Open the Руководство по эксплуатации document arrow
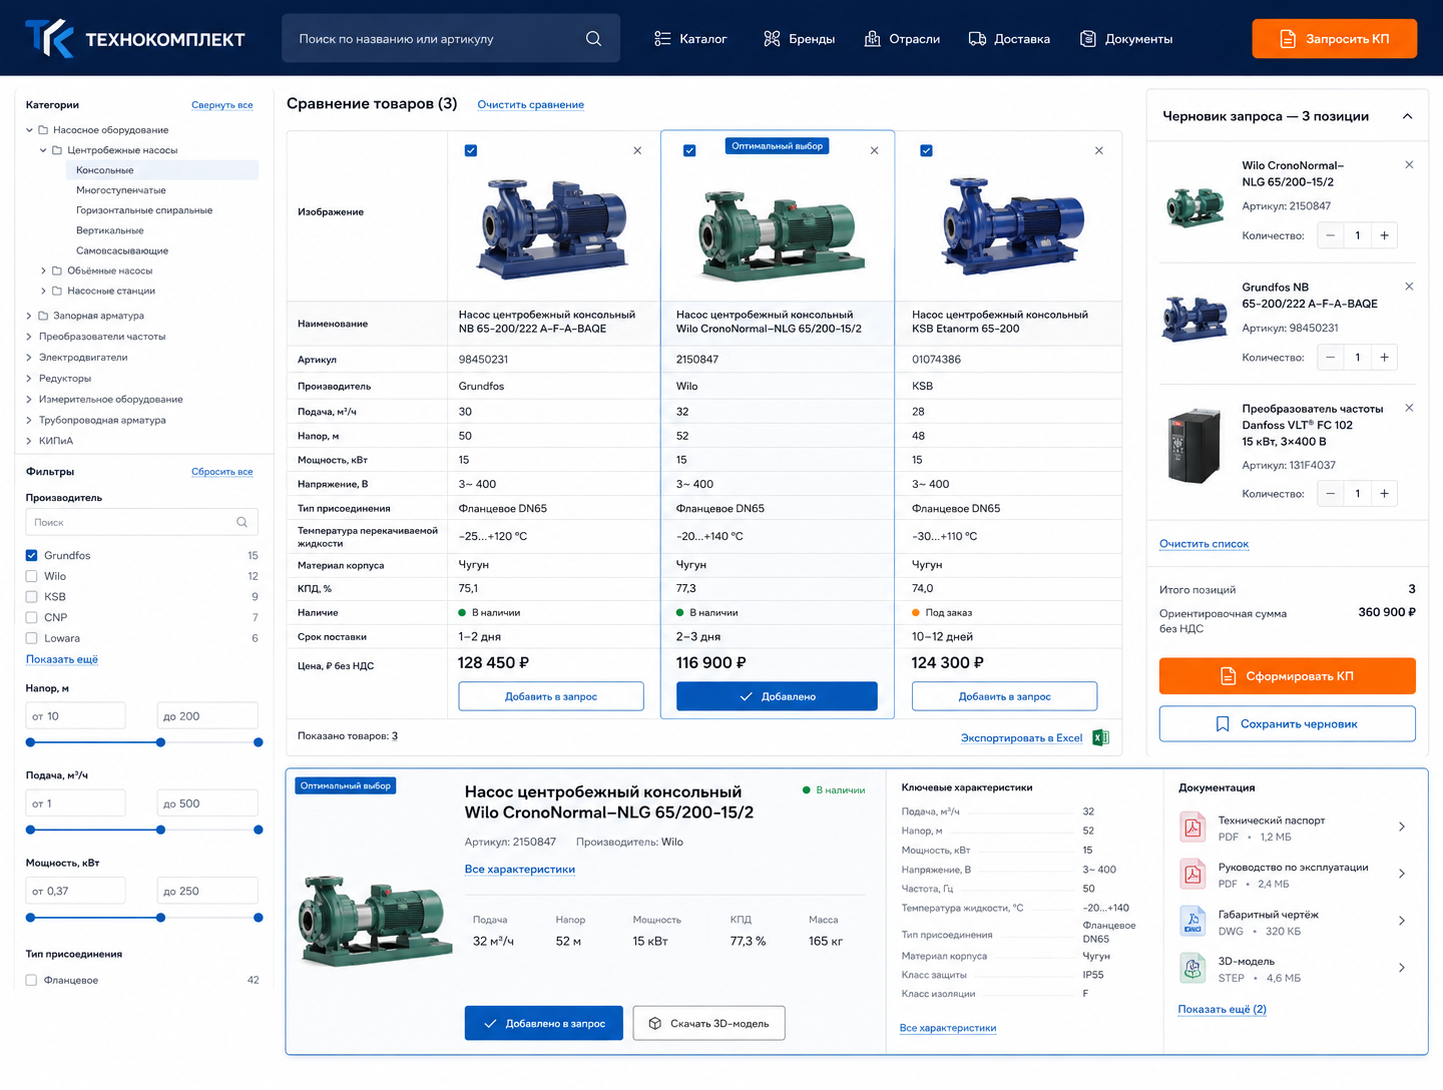This screenshot has height=1090, width=1443. click(1402, 874)
